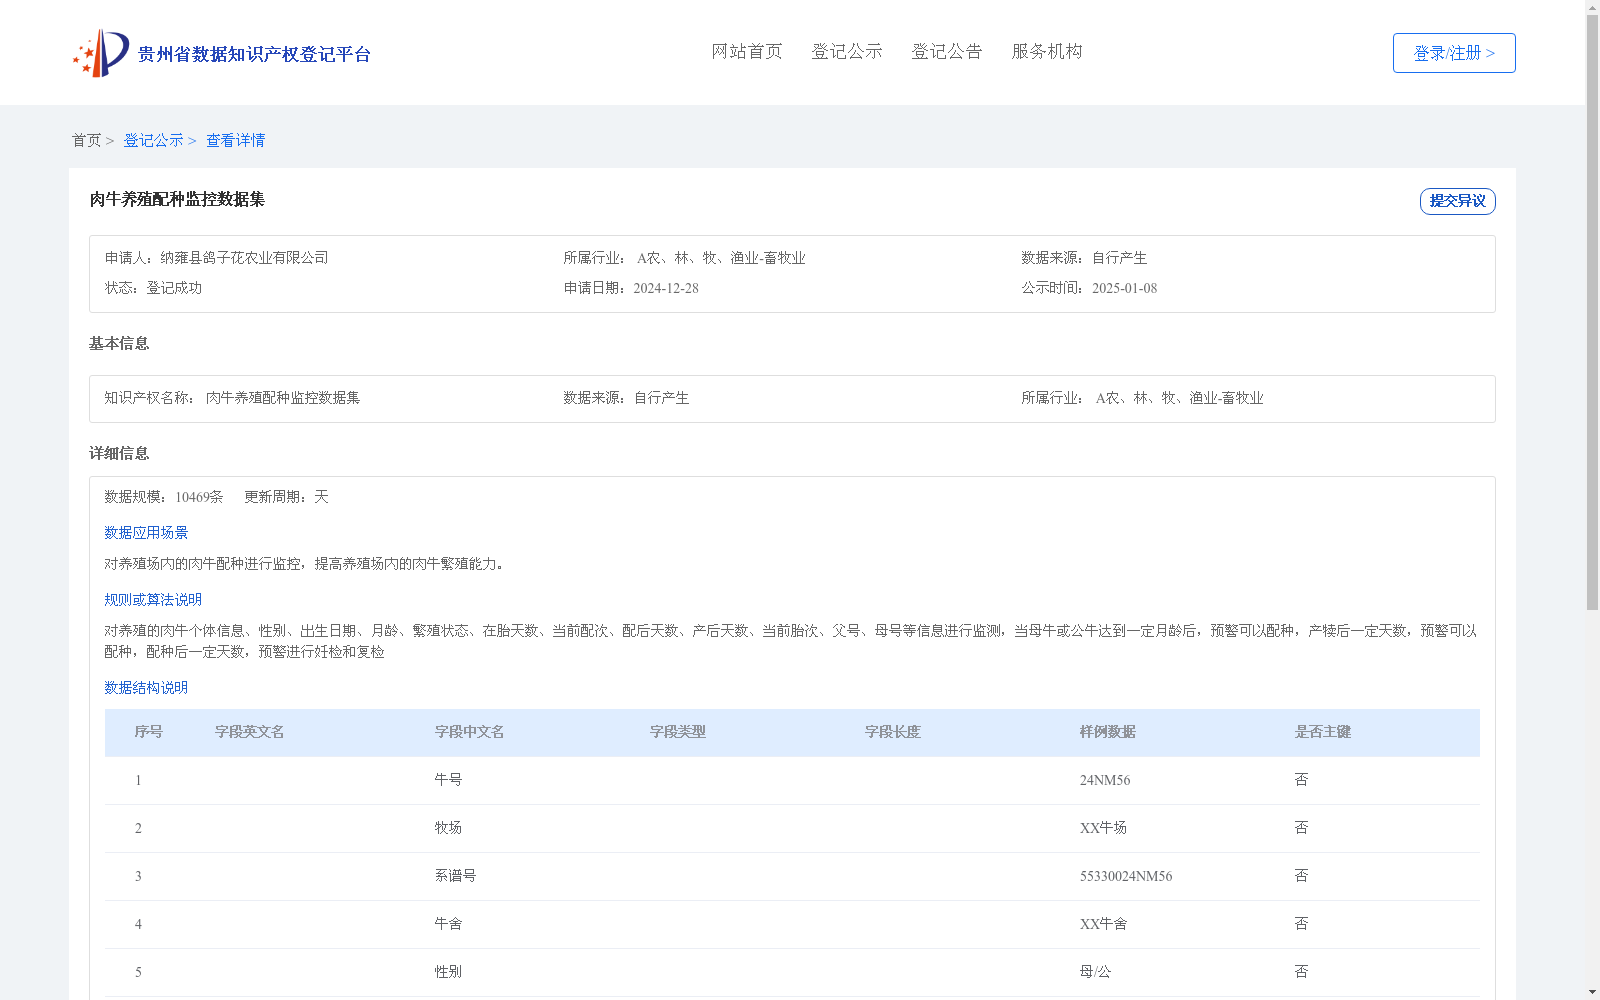This screenshot has height=1000, width=1600.
Task: Go to 首页 in breadcrumb
Action: [86, 140]
